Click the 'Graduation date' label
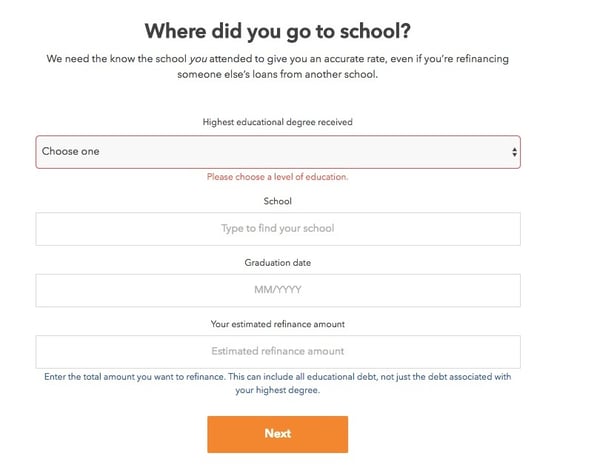Image resolution: width=600 pixels, height=473 pixels. click(278, 263)
